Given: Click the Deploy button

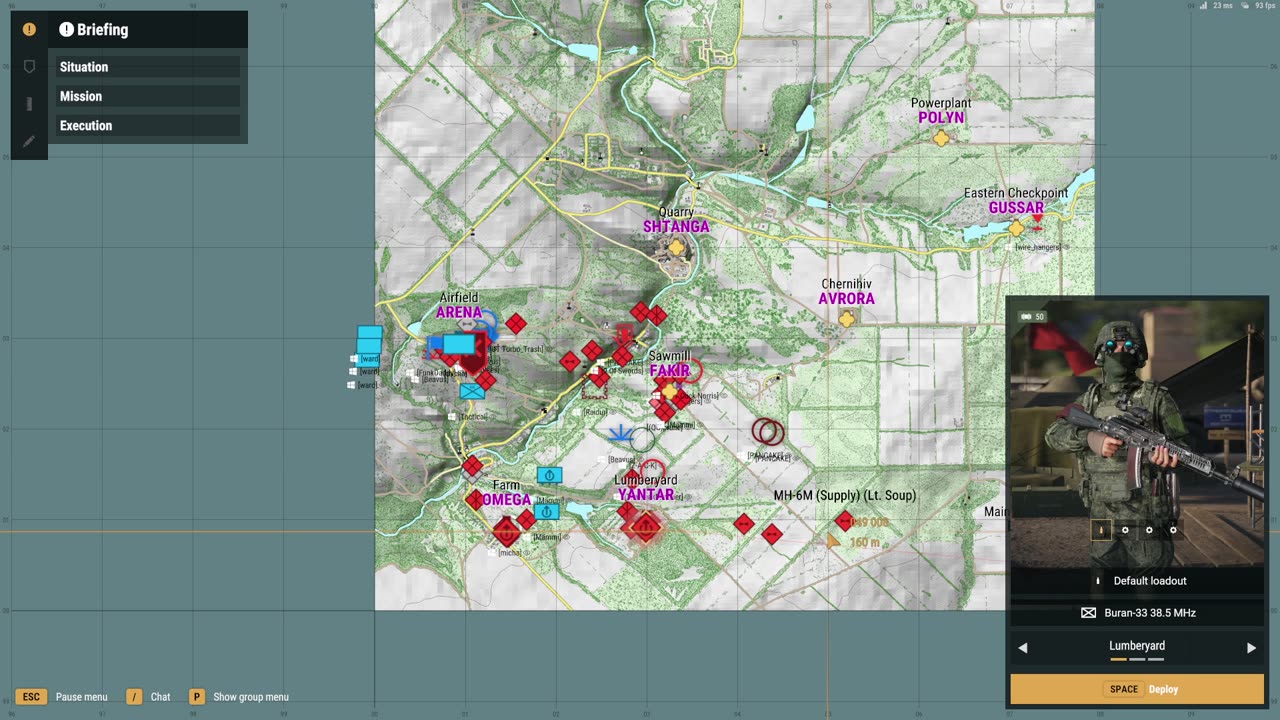Looking at the screenshot, I should coord(1137,689).
